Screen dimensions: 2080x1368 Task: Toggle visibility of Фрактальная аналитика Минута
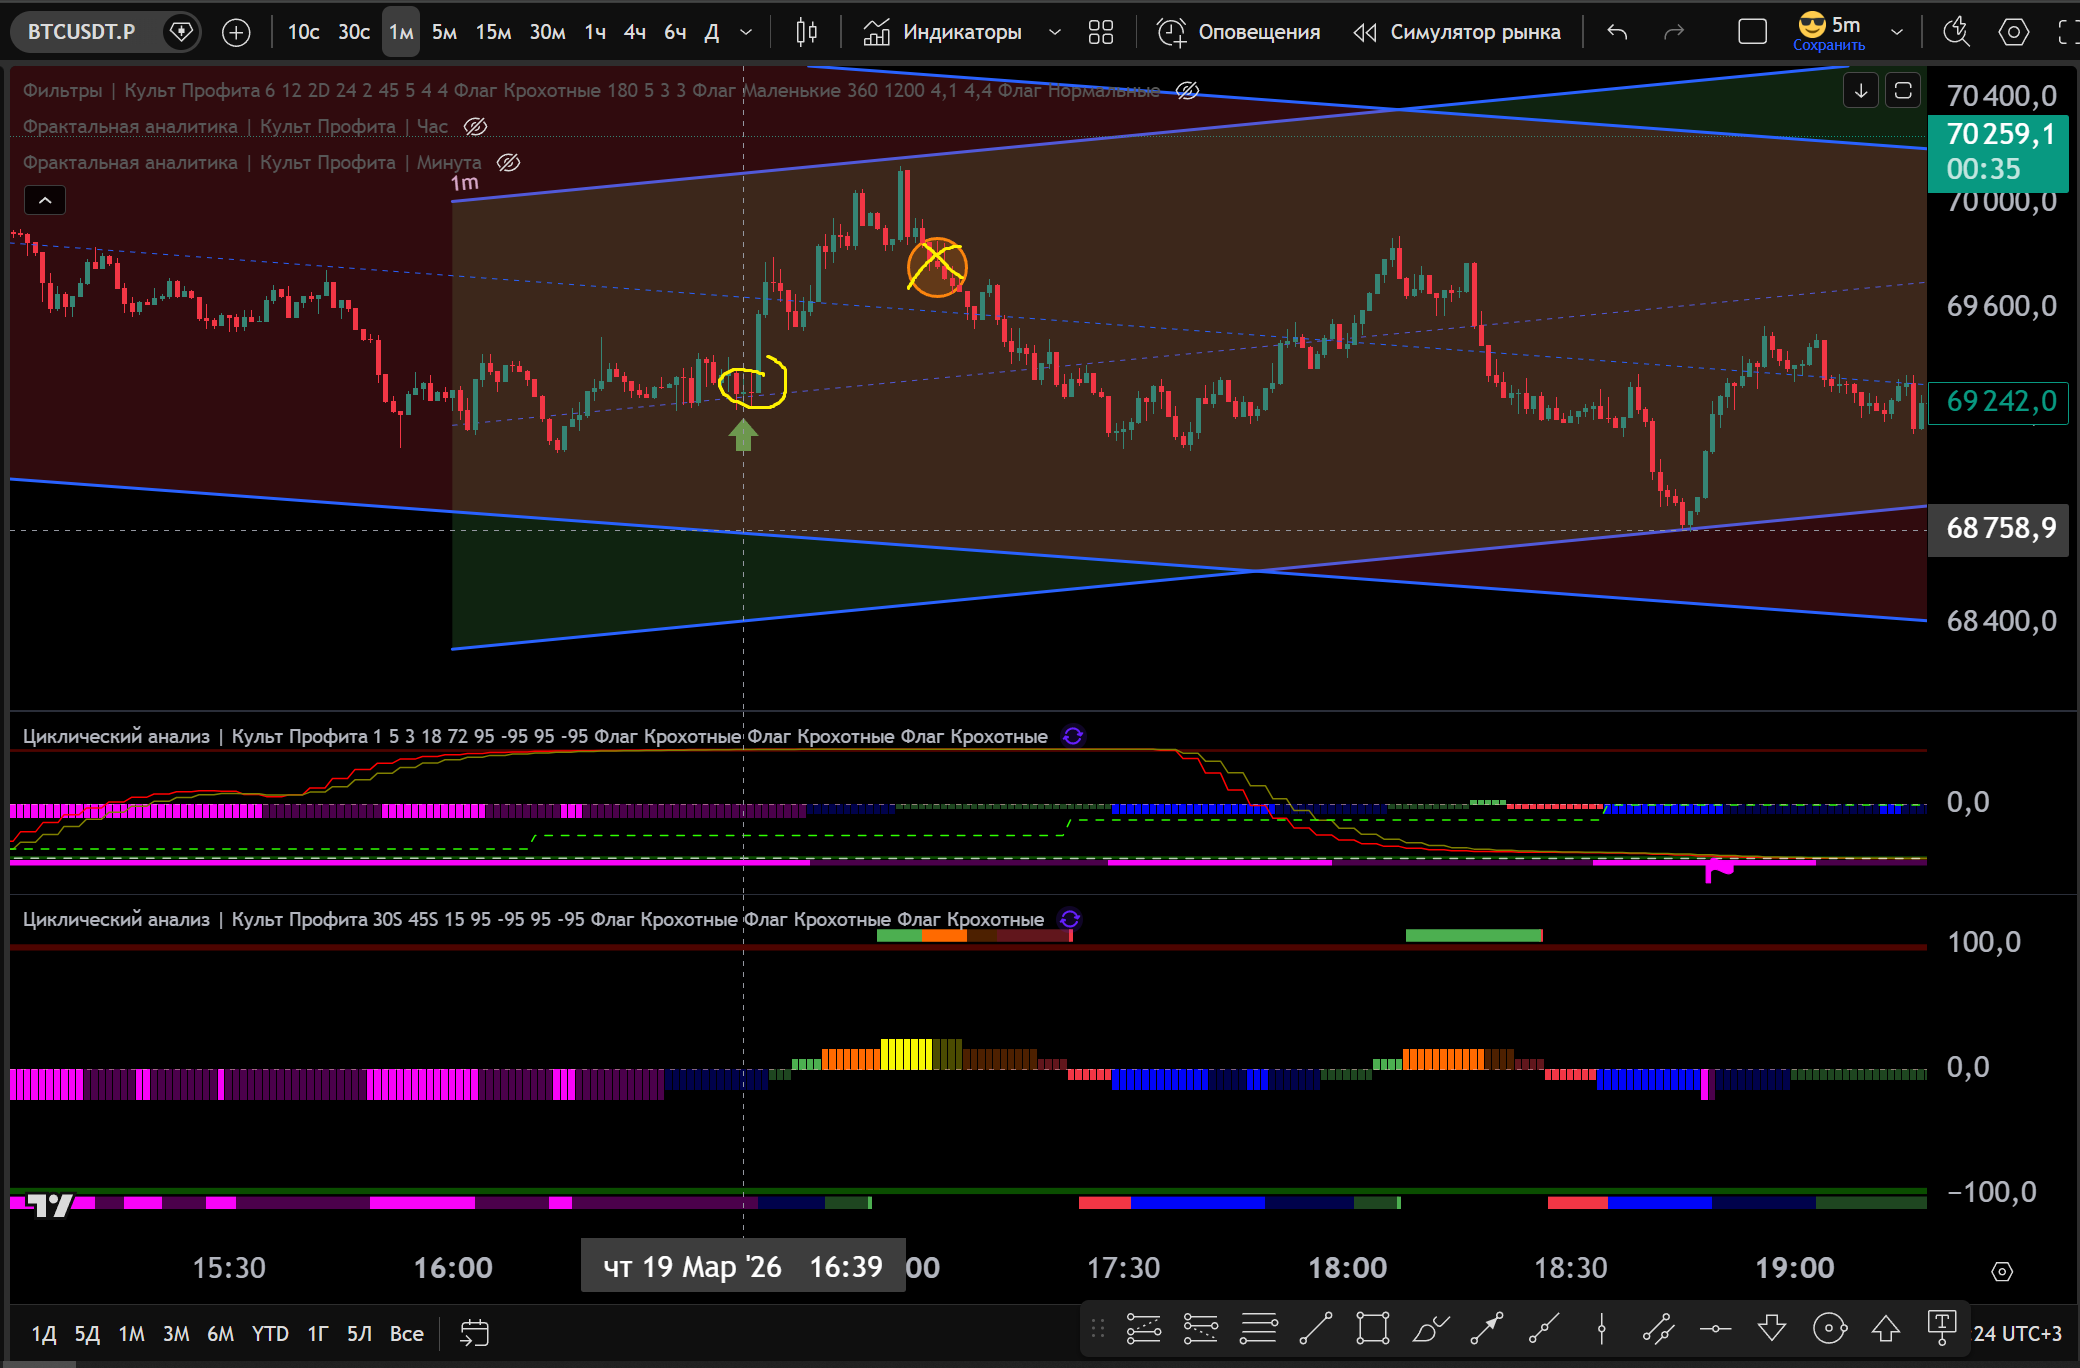pos(509,162)
